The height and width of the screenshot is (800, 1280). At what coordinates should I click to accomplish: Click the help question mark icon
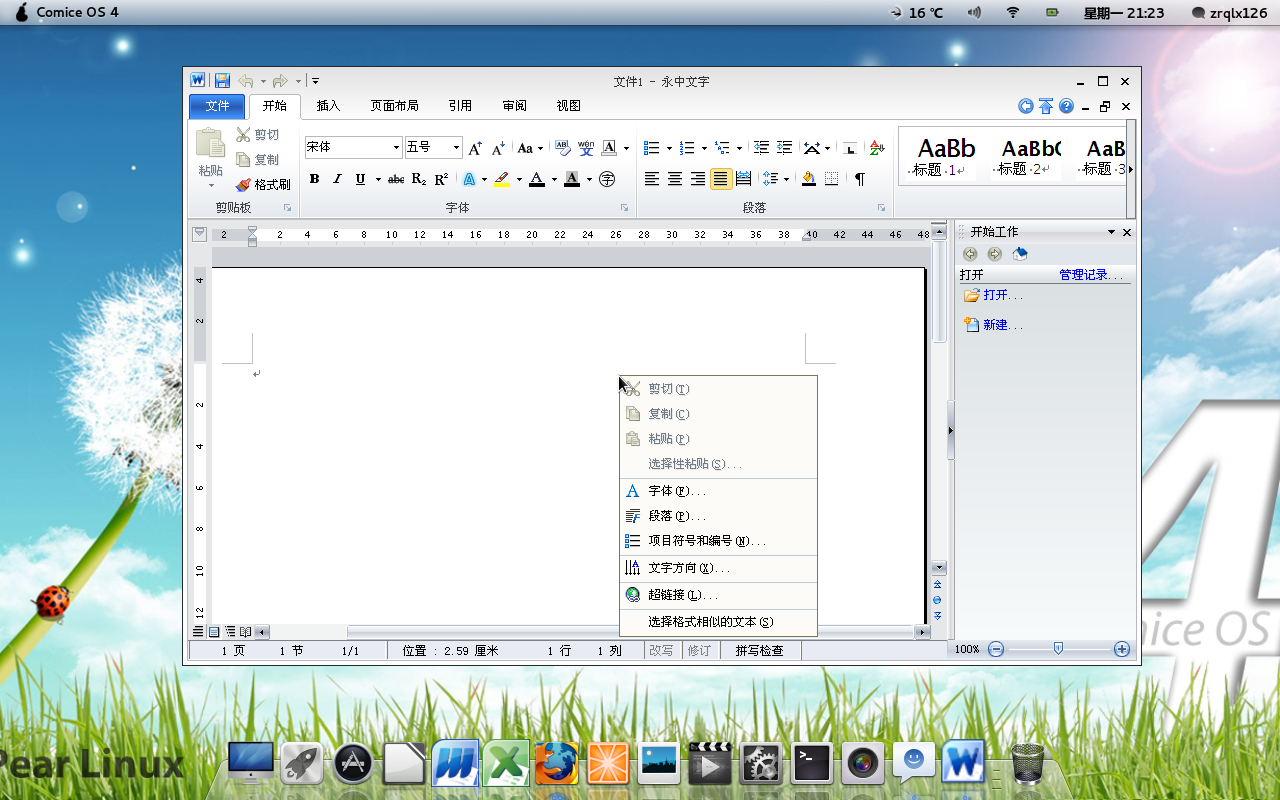coord(1066,106)
